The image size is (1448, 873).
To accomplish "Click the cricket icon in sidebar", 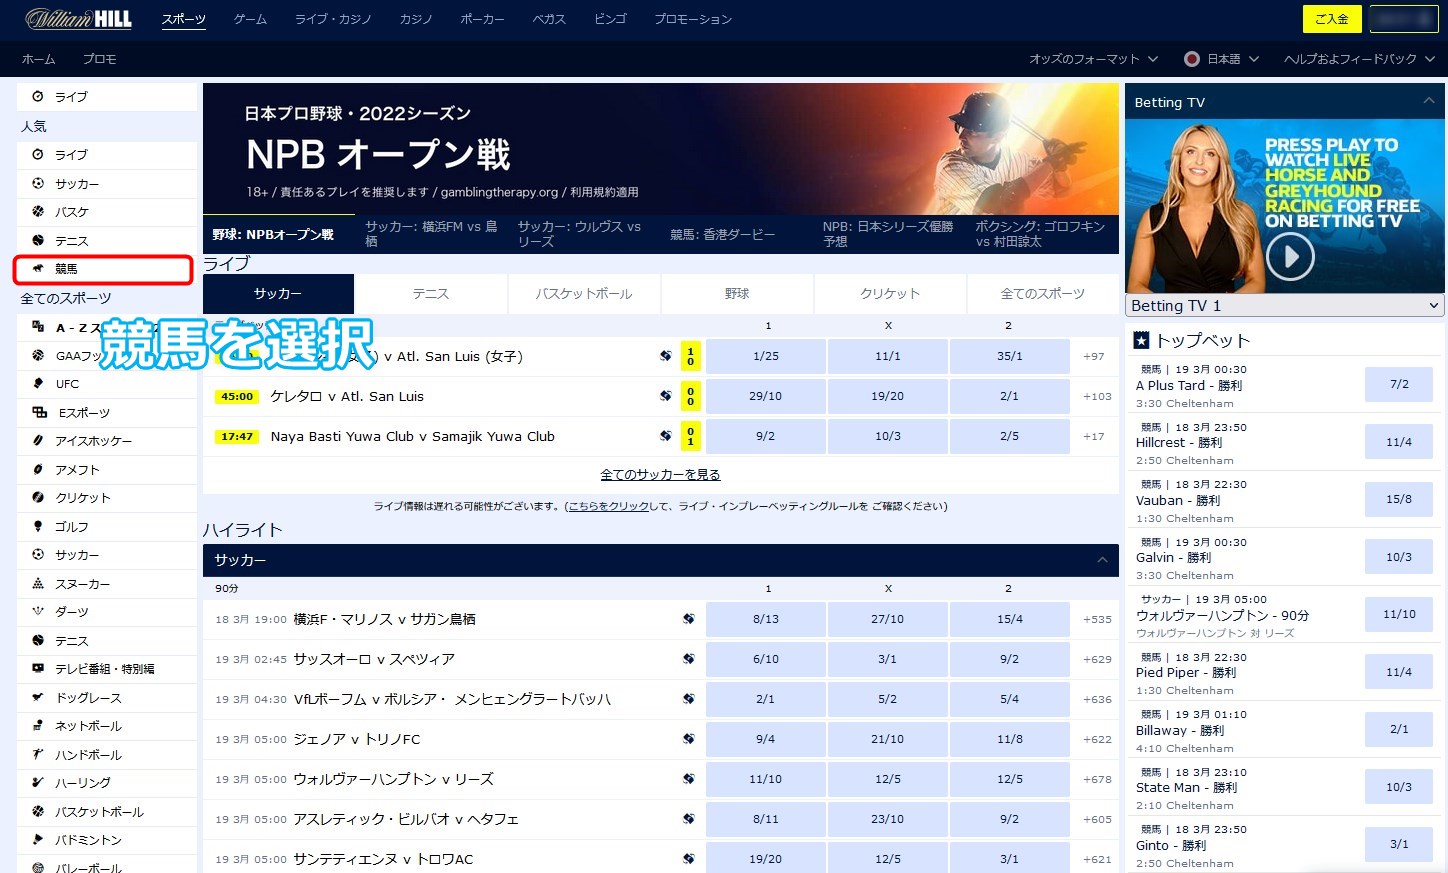I will (38, 497).
